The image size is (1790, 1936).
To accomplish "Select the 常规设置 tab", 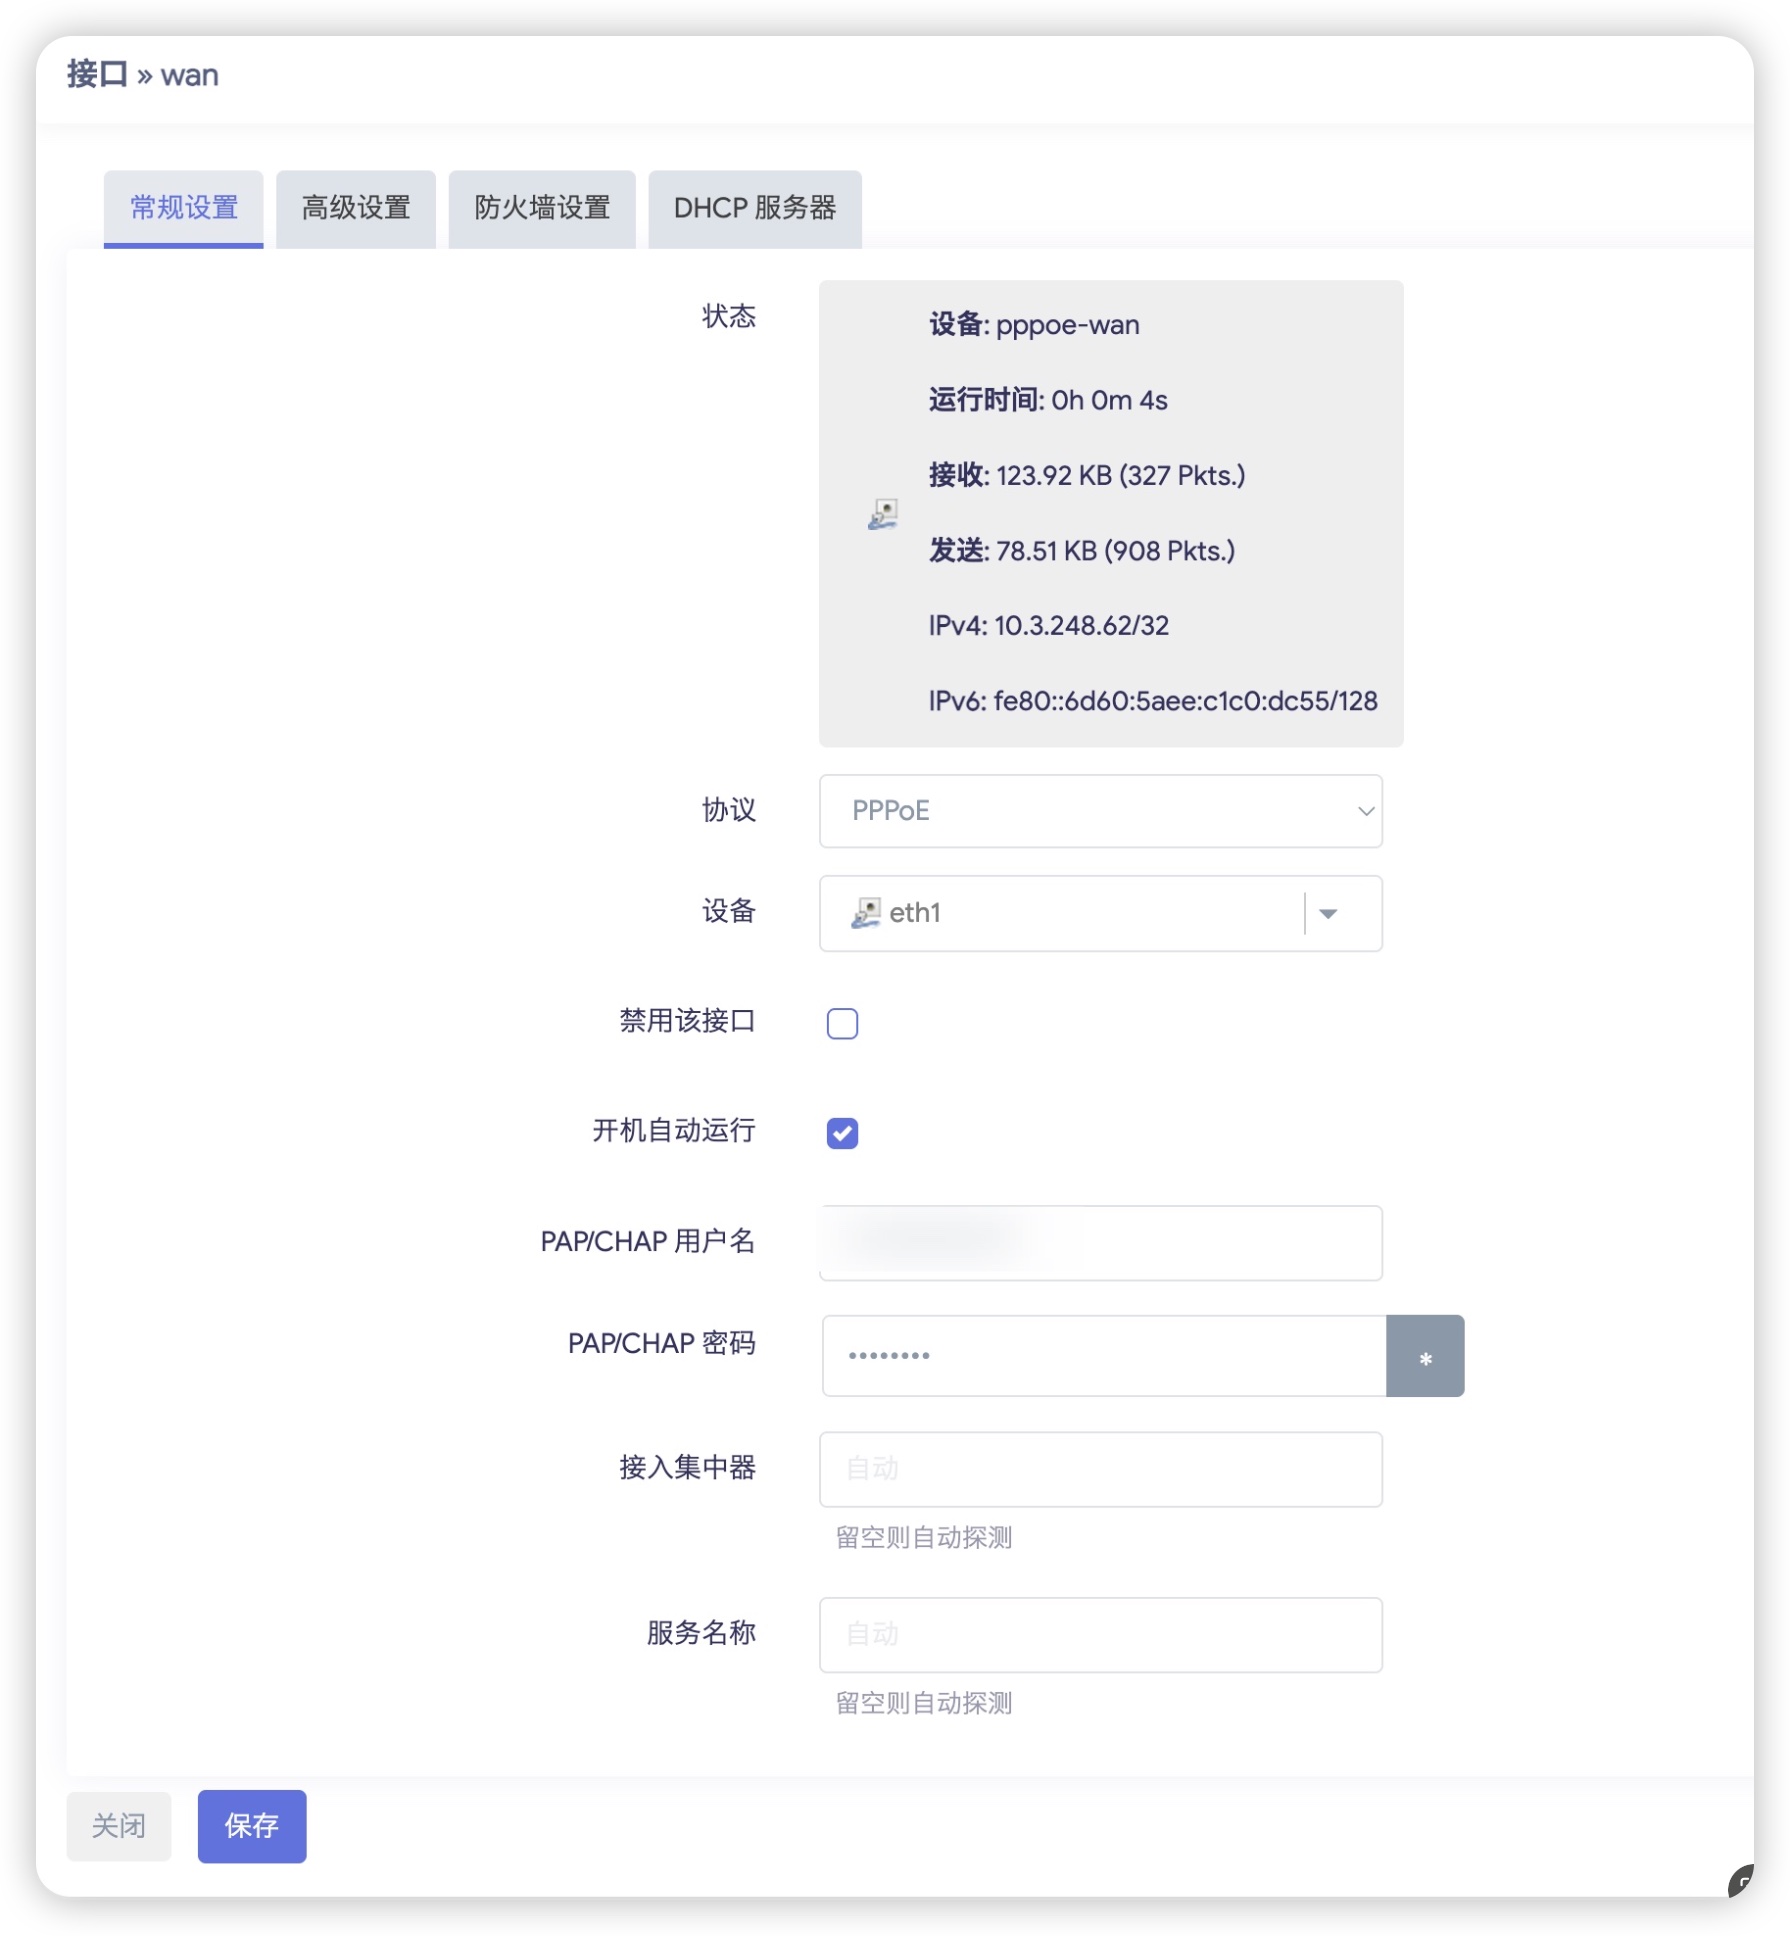I will [184, 208].
